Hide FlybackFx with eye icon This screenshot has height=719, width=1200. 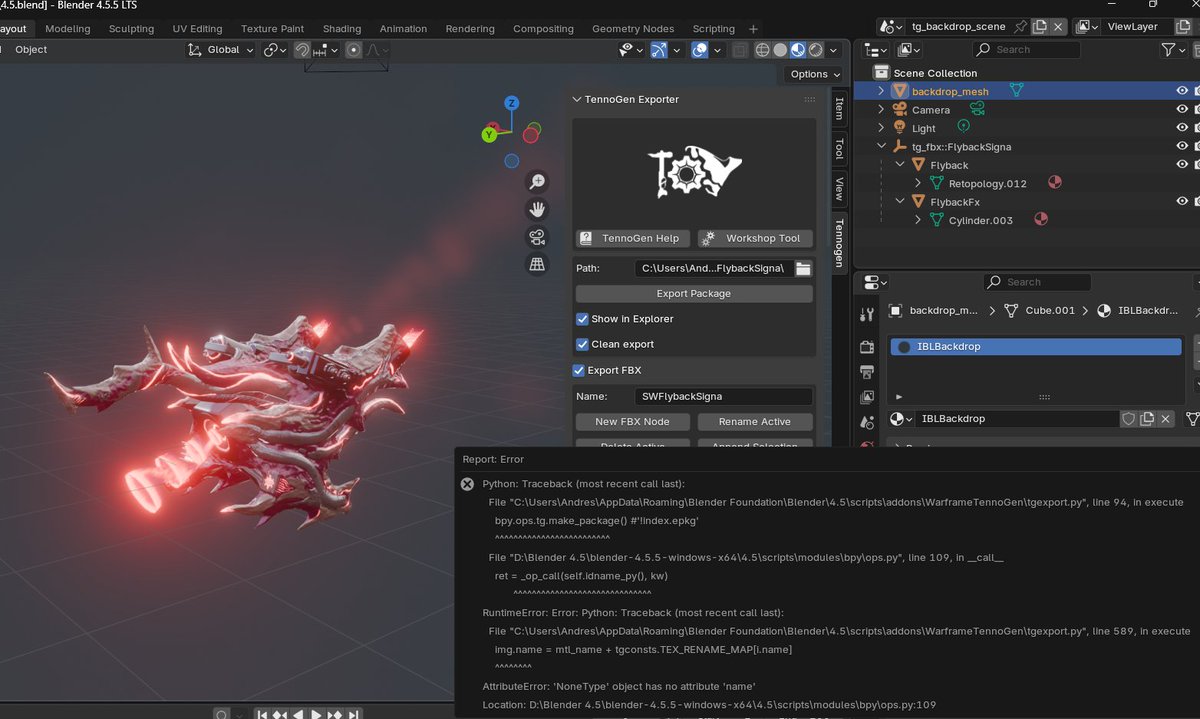(1182, 201)
